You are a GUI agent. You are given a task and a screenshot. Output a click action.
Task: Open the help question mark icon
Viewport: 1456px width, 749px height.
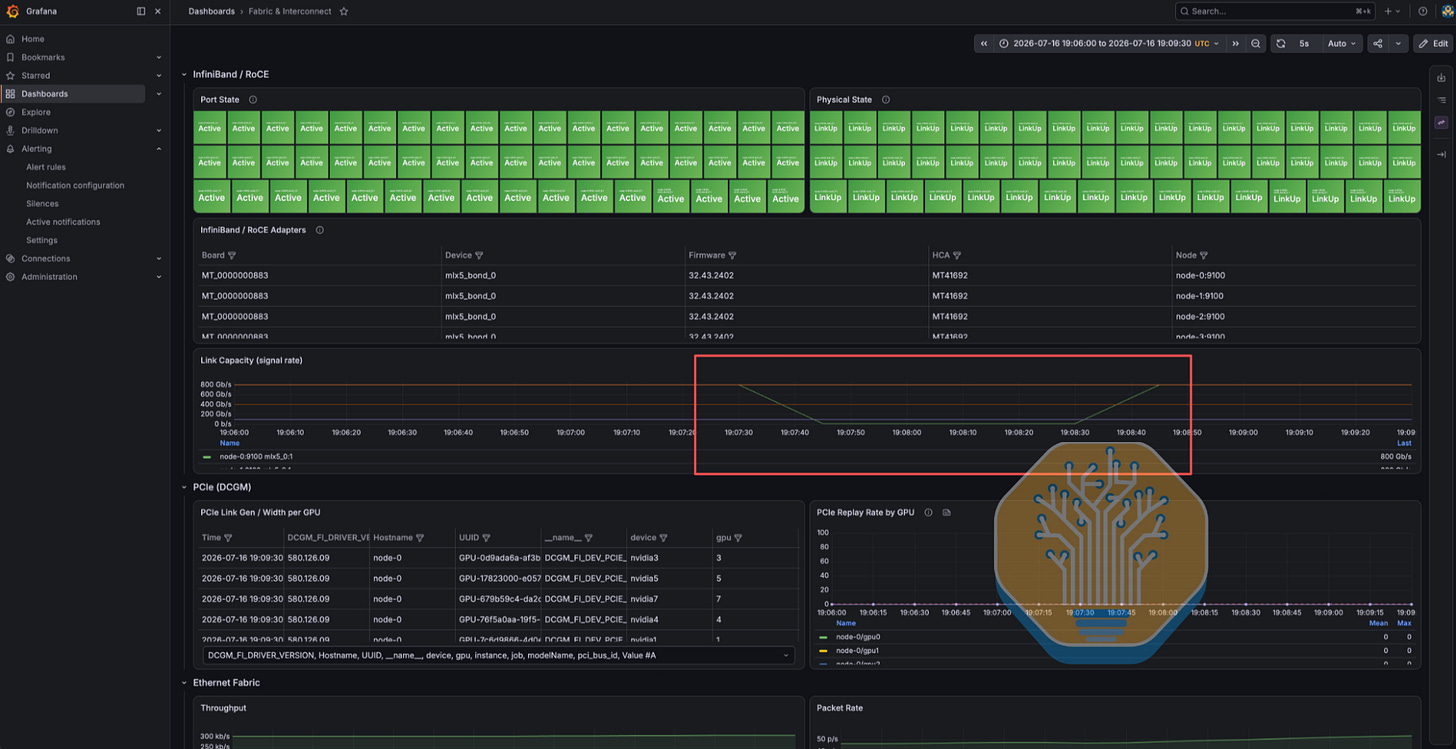point(1423,12)
